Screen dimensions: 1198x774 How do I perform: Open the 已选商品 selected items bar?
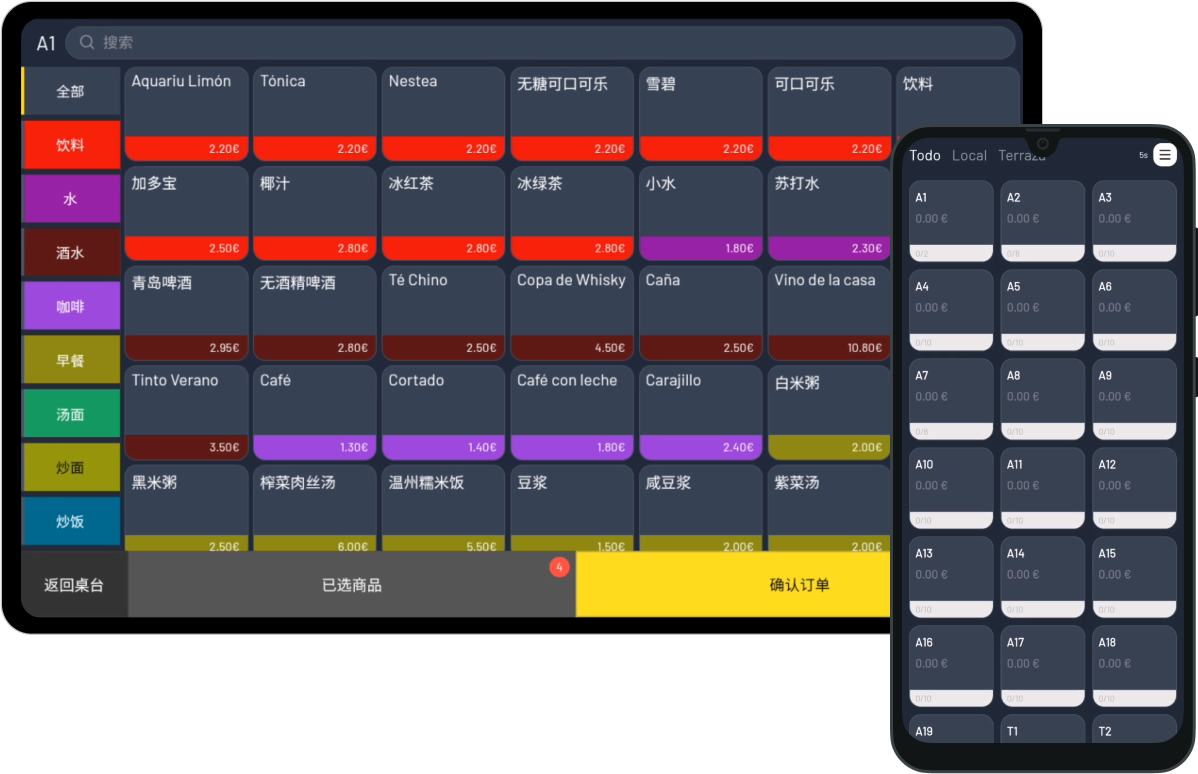(x=351, y=585)
